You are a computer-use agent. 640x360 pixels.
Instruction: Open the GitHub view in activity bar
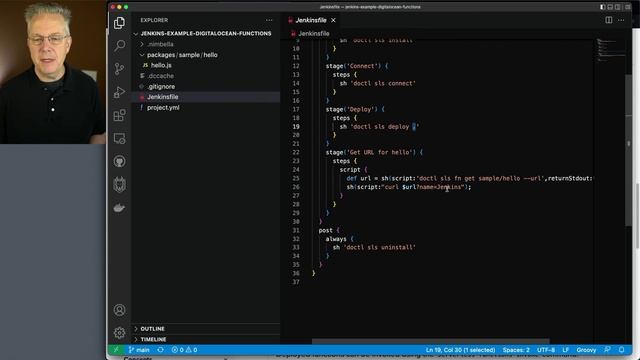pyautogui.click(x=119, y=162)
